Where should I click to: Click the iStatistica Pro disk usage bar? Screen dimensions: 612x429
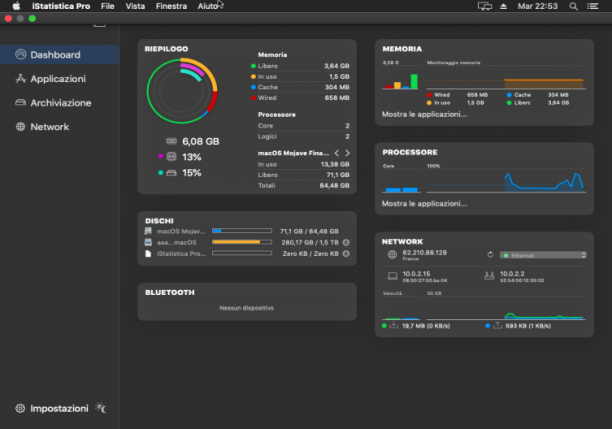[x=242, y=253]
